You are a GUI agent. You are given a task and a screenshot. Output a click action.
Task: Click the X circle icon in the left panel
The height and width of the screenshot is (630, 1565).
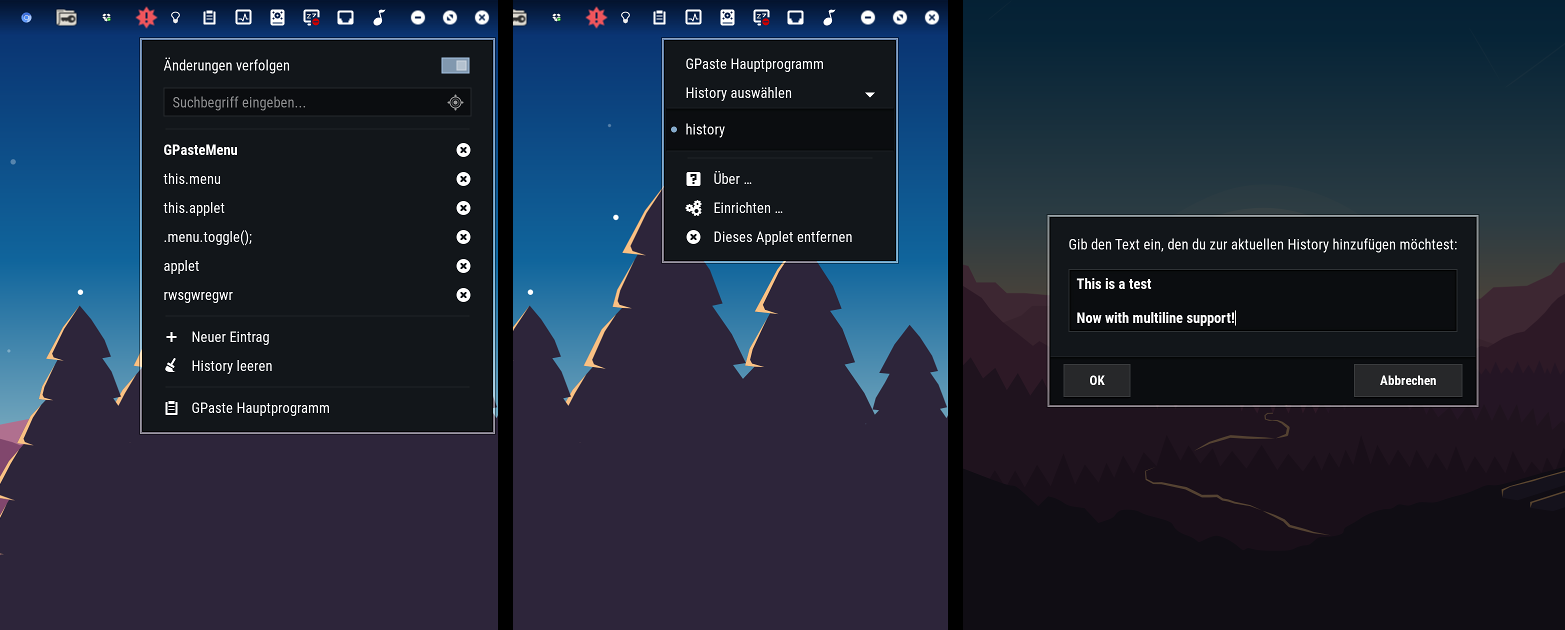coord(482,17)
